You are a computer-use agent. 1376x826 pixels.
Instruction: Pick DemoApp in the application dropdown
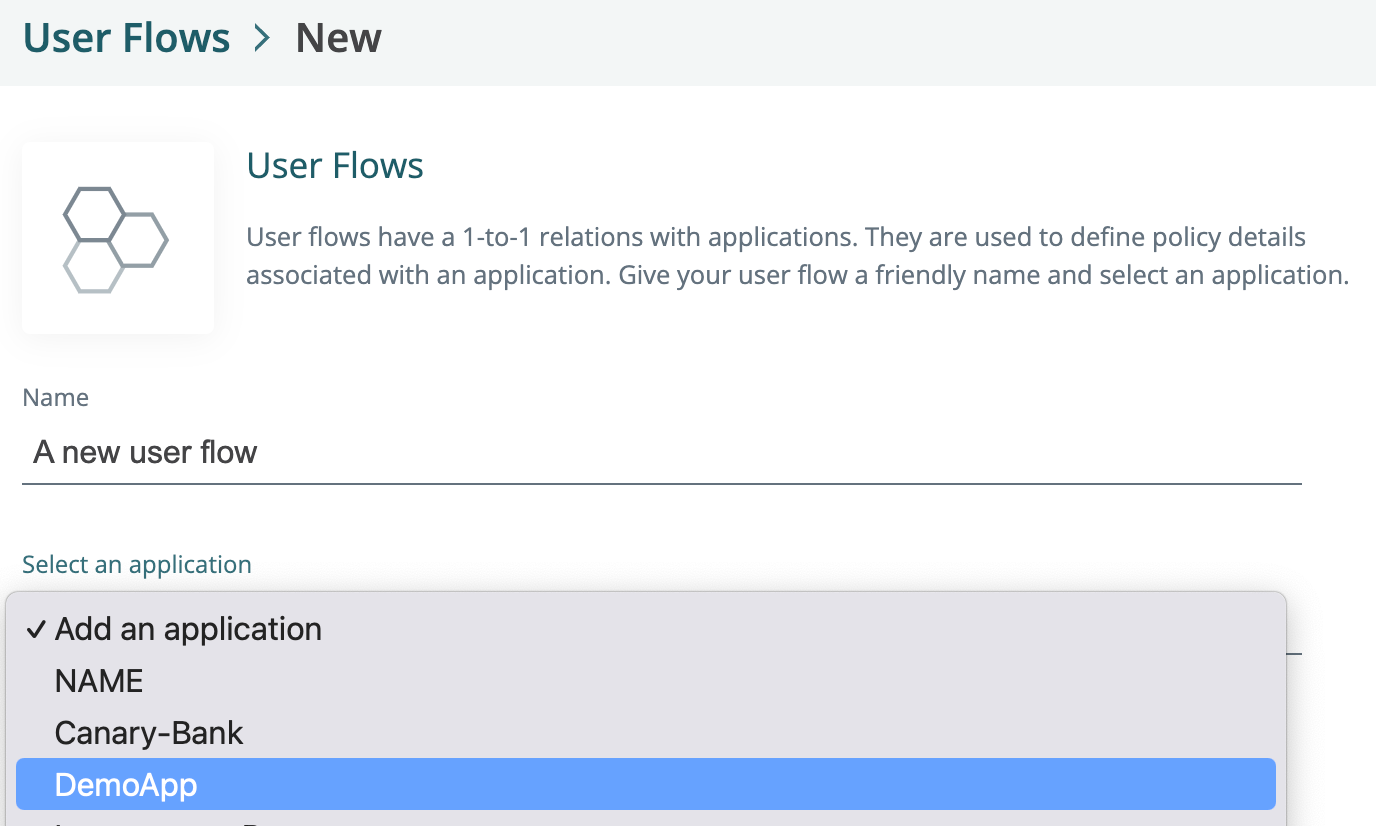tap(646, 784)
